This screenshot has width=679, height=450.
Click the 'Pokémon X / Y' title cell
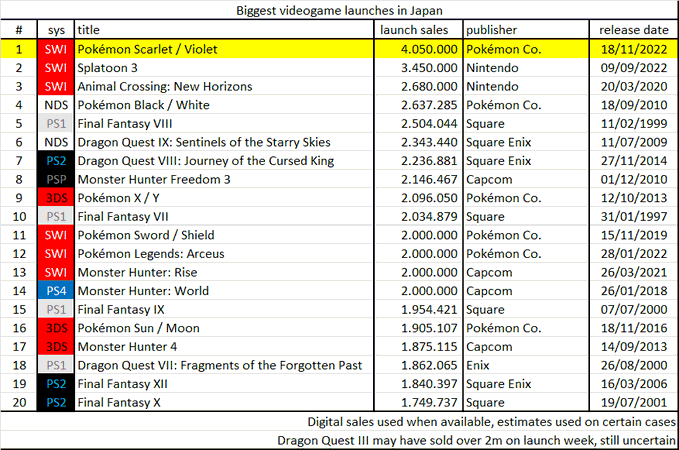point(119,198)
